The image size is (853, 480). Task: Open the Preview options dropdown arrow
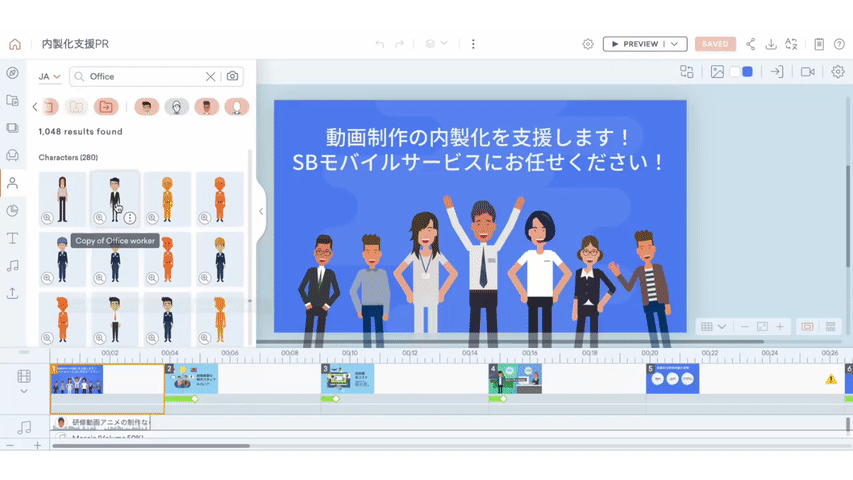(x=676, y=44)
